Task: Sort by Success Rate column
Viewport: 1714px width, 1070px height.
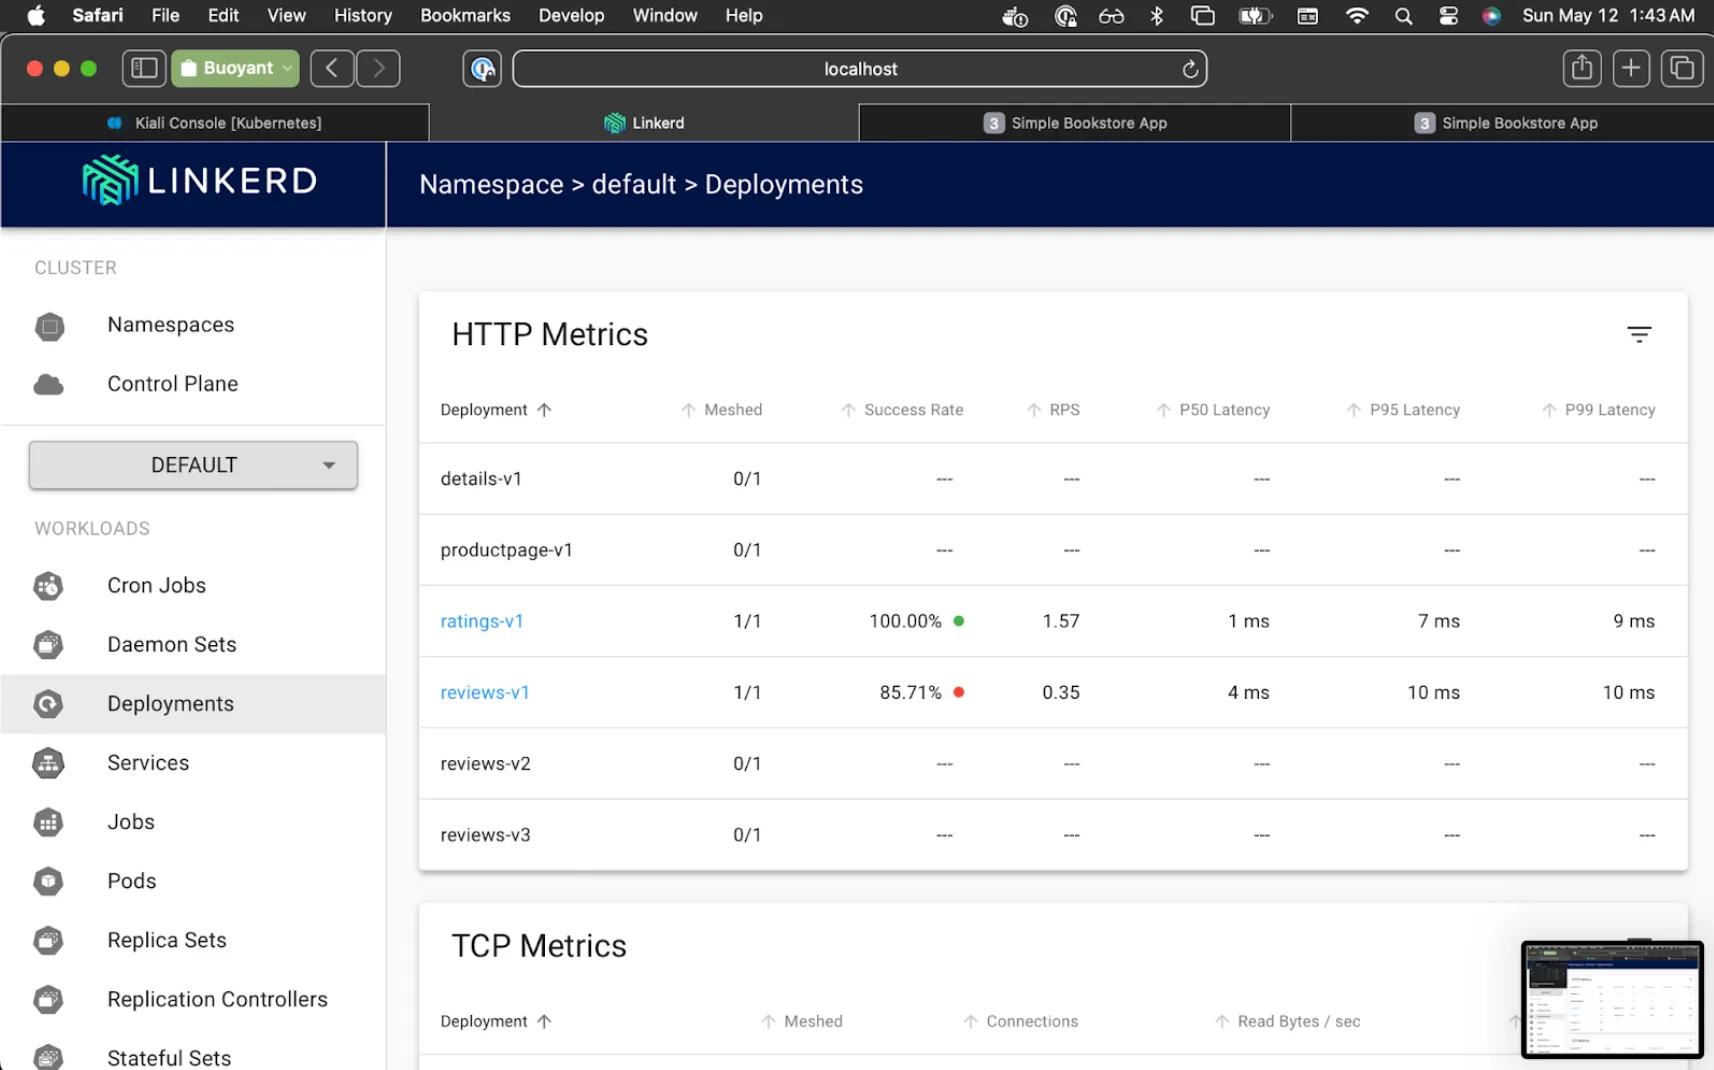Action: click(x=902, y=410)
